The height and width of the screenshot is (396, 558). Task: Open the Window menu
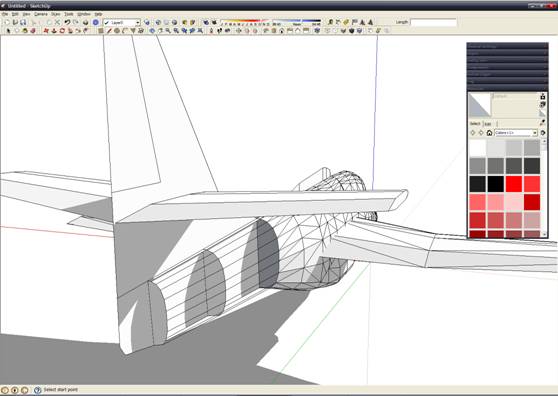point(84,14)
